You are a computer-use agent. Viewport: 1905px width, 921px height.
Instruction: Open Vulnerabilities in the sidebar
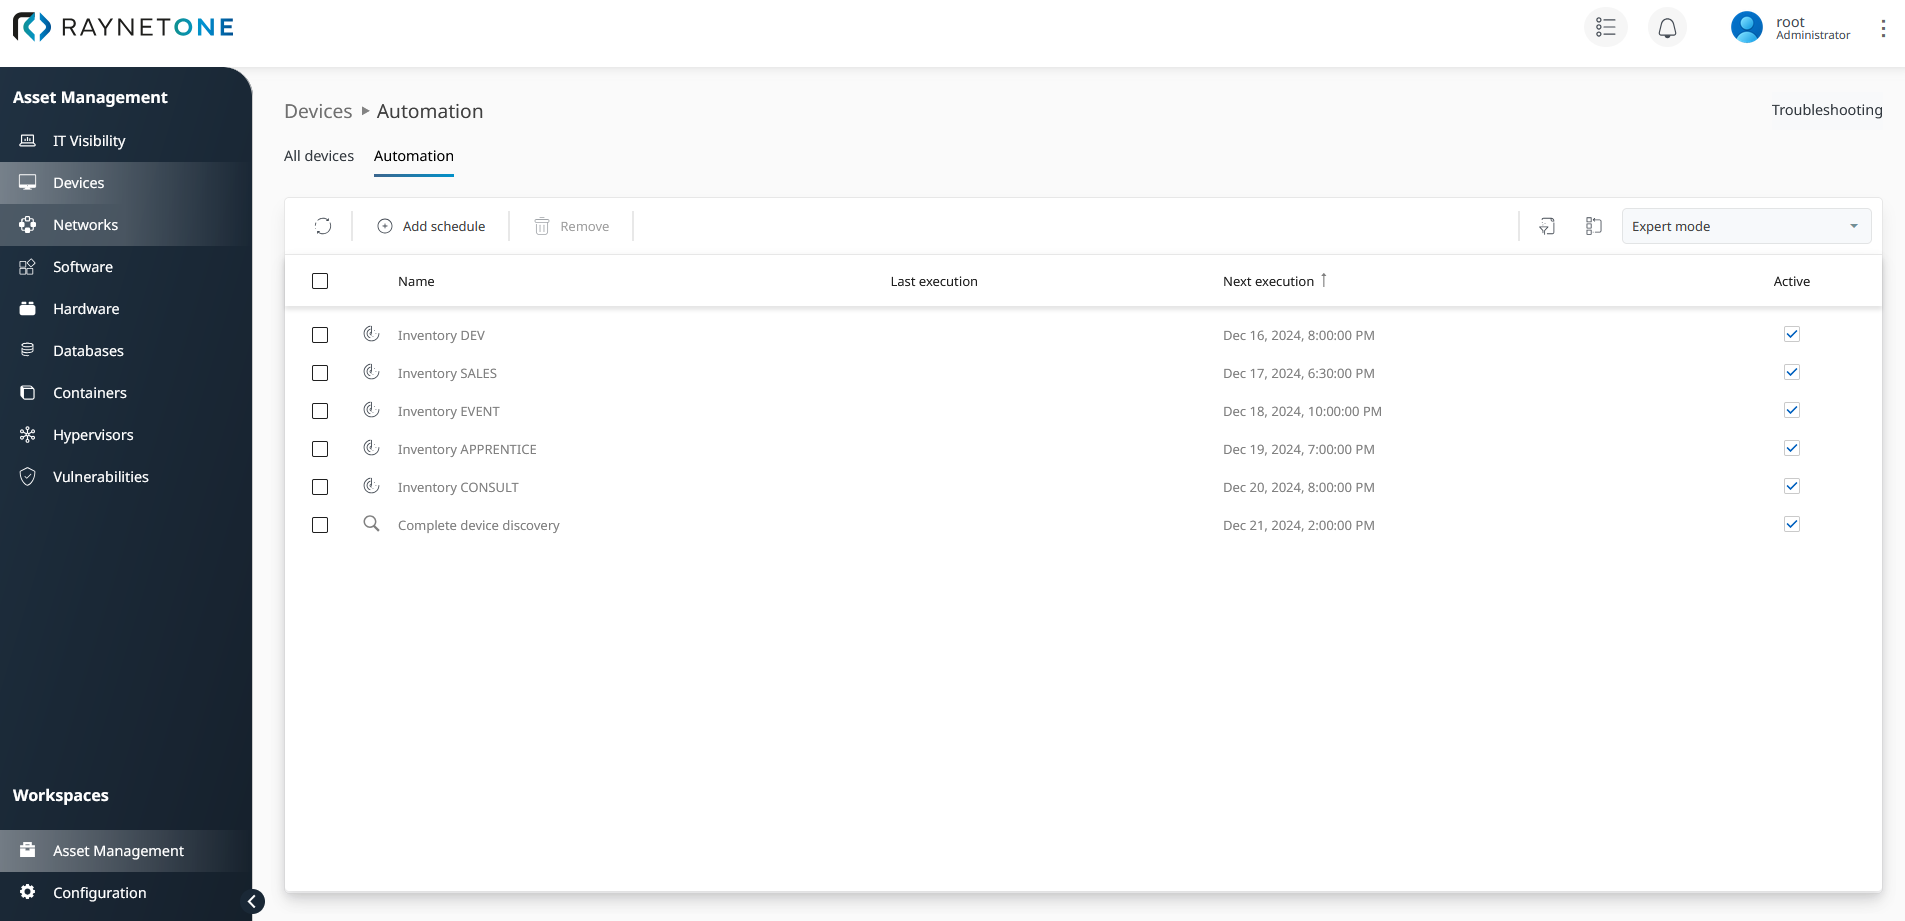pos(100,477)
